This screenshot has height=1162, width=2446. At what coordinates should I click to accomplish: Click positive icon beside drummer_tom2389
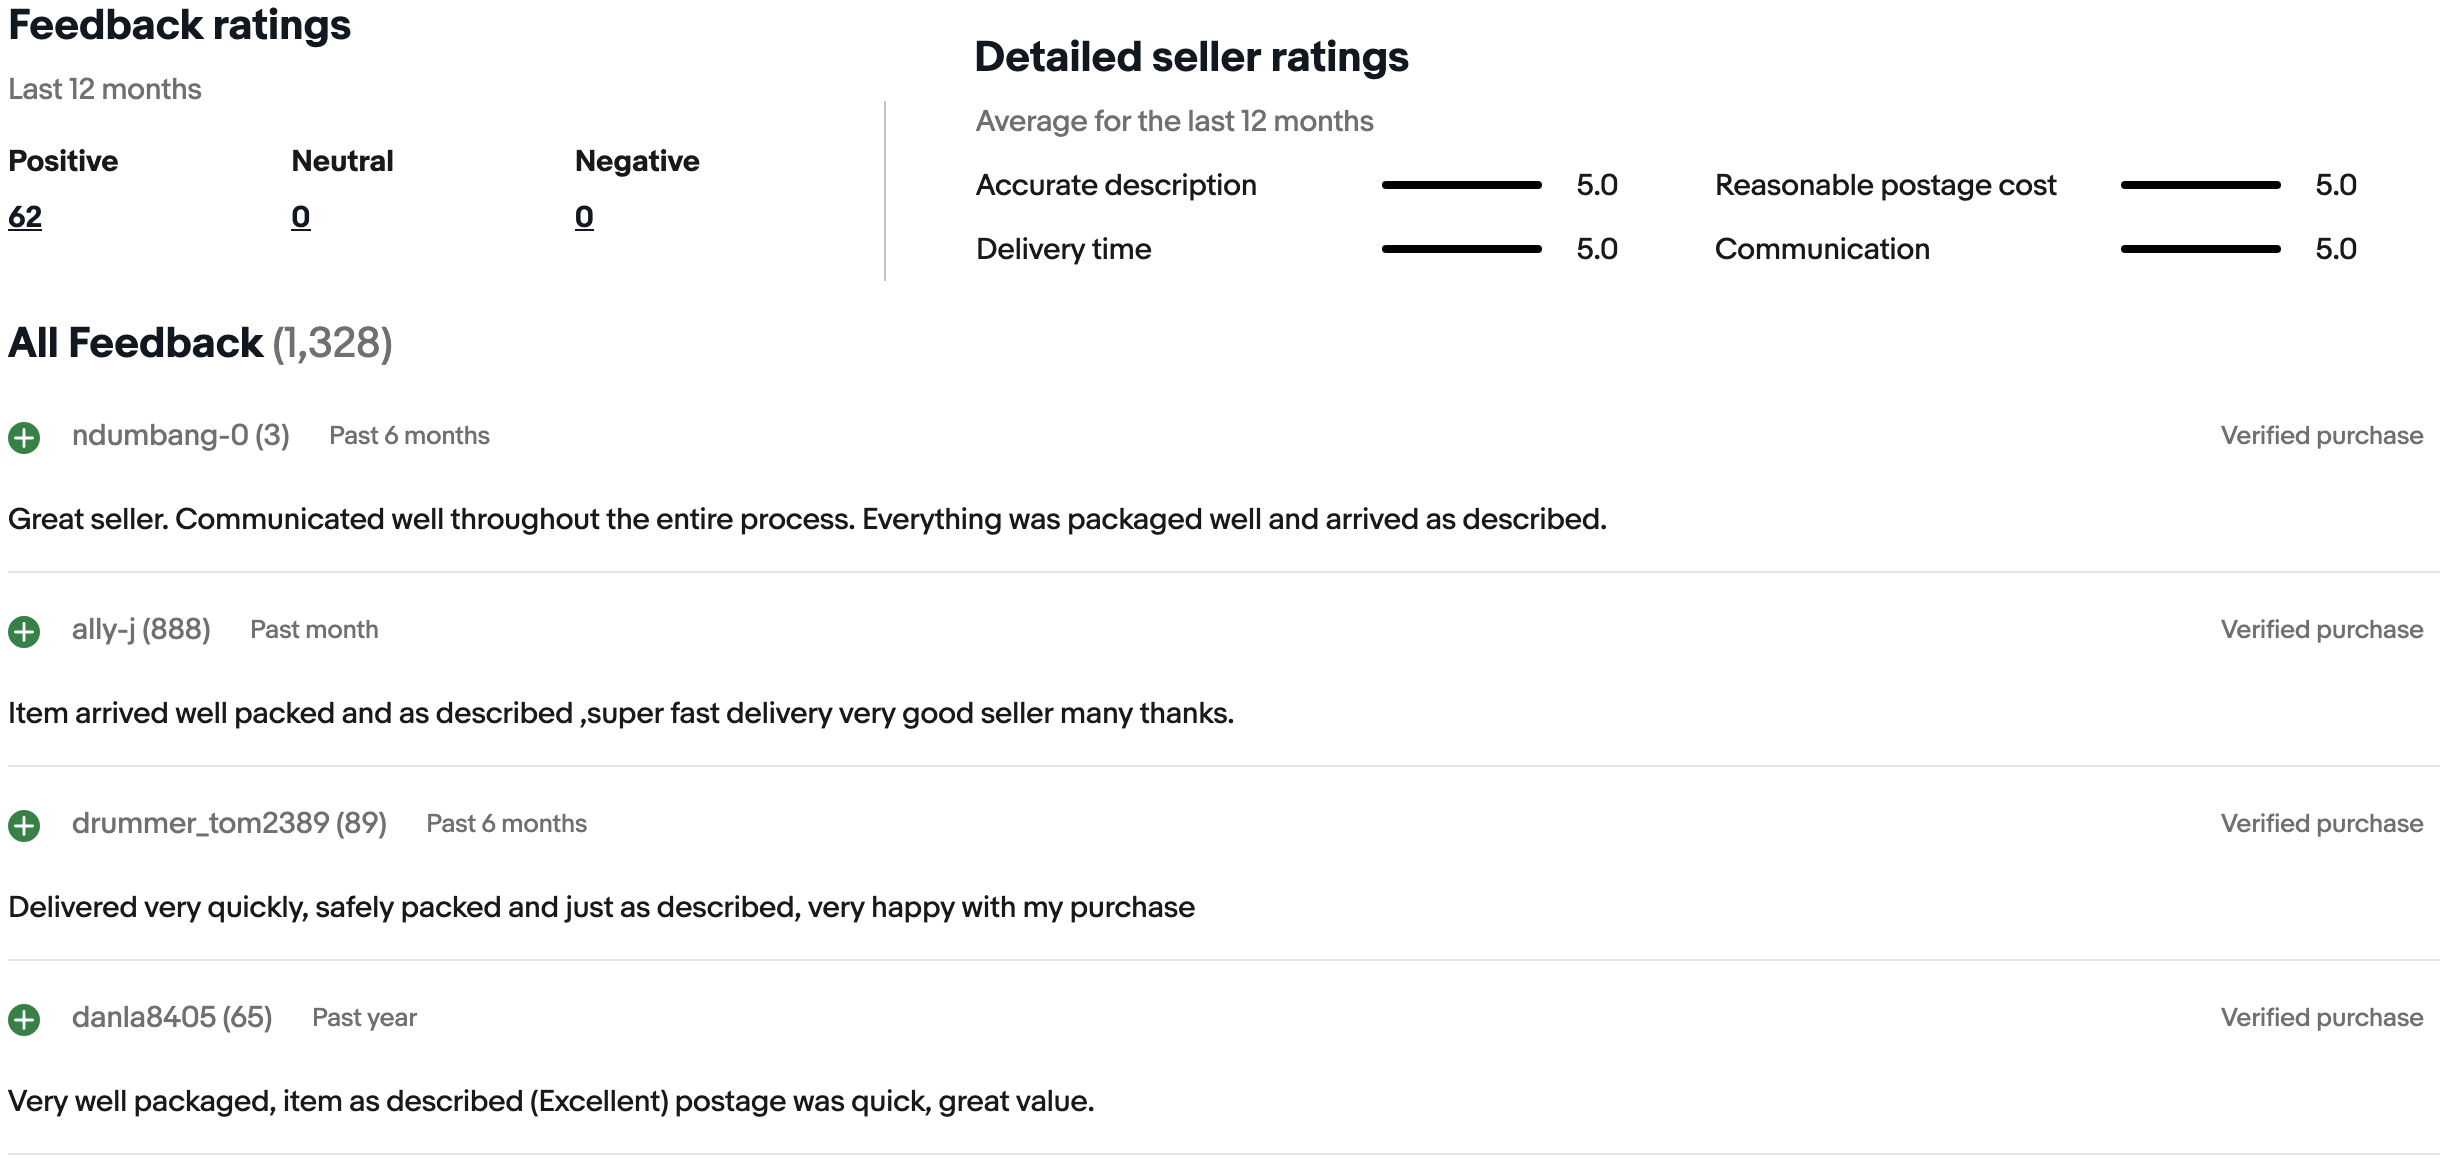24,825
